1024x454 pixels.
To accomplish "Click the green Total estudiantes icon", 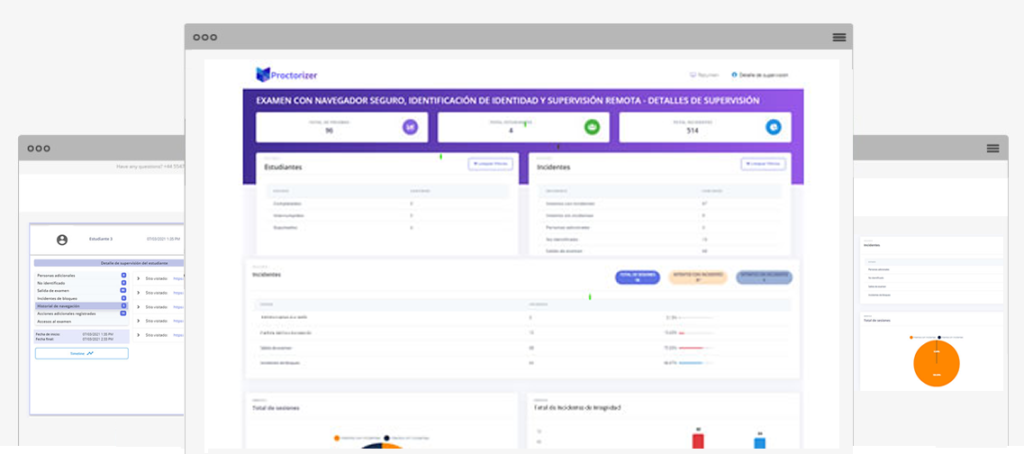I will tap(592, 127).
